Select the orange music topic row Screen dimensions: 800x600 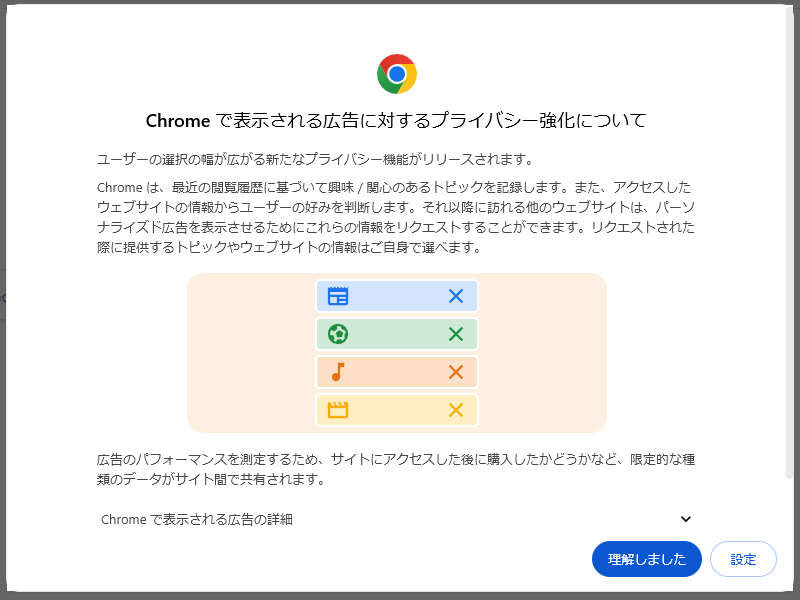[x=397, y=372]
